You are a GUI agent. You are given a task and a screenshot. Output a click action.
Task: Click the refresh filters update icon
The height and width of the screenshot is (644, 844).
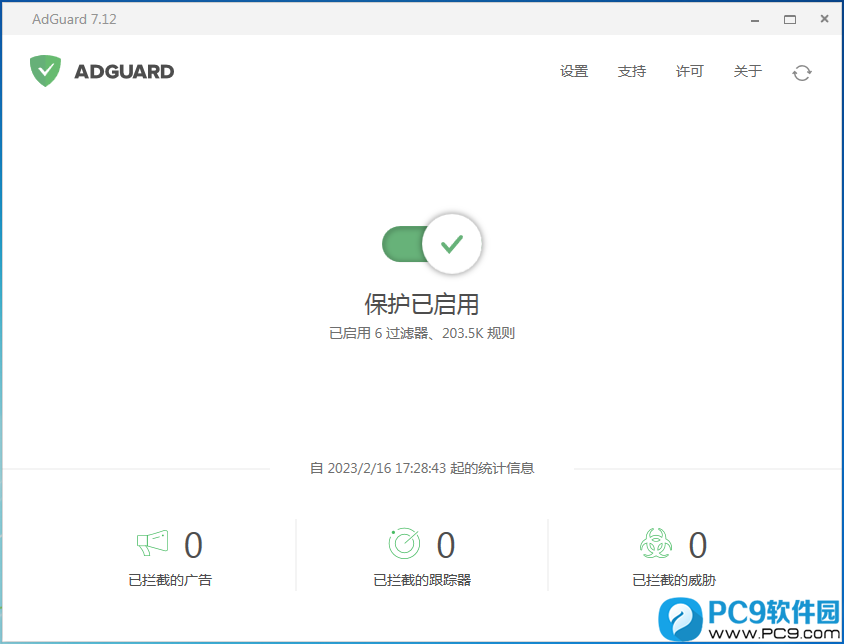click(x=801, y=73)
